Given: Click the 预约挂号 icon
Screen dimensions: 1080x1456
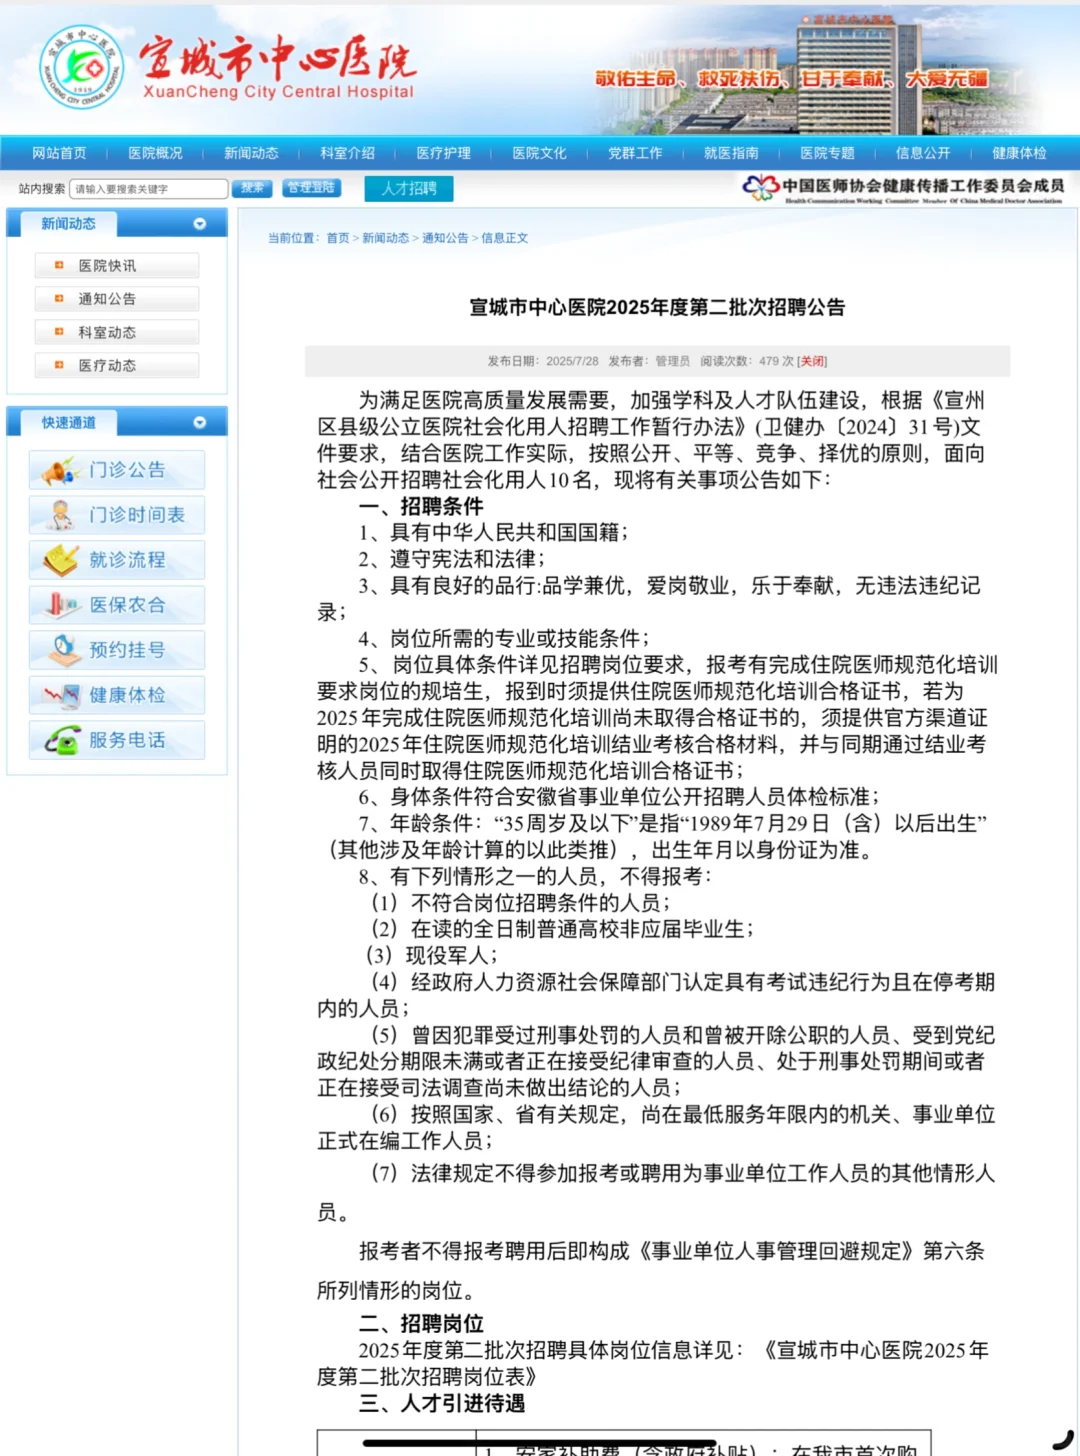Looking at the screenshot, I should [64, 650].
